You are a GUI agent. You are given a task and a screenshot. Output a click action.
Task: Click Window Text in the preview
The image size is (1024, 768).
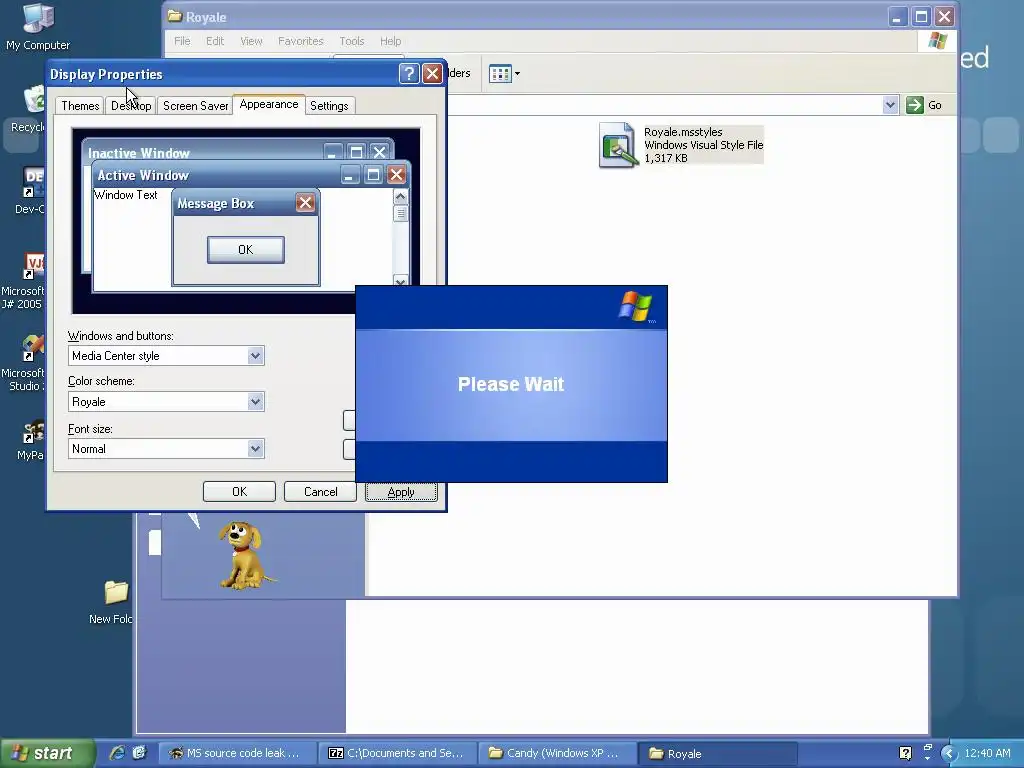tap(125, 195)
